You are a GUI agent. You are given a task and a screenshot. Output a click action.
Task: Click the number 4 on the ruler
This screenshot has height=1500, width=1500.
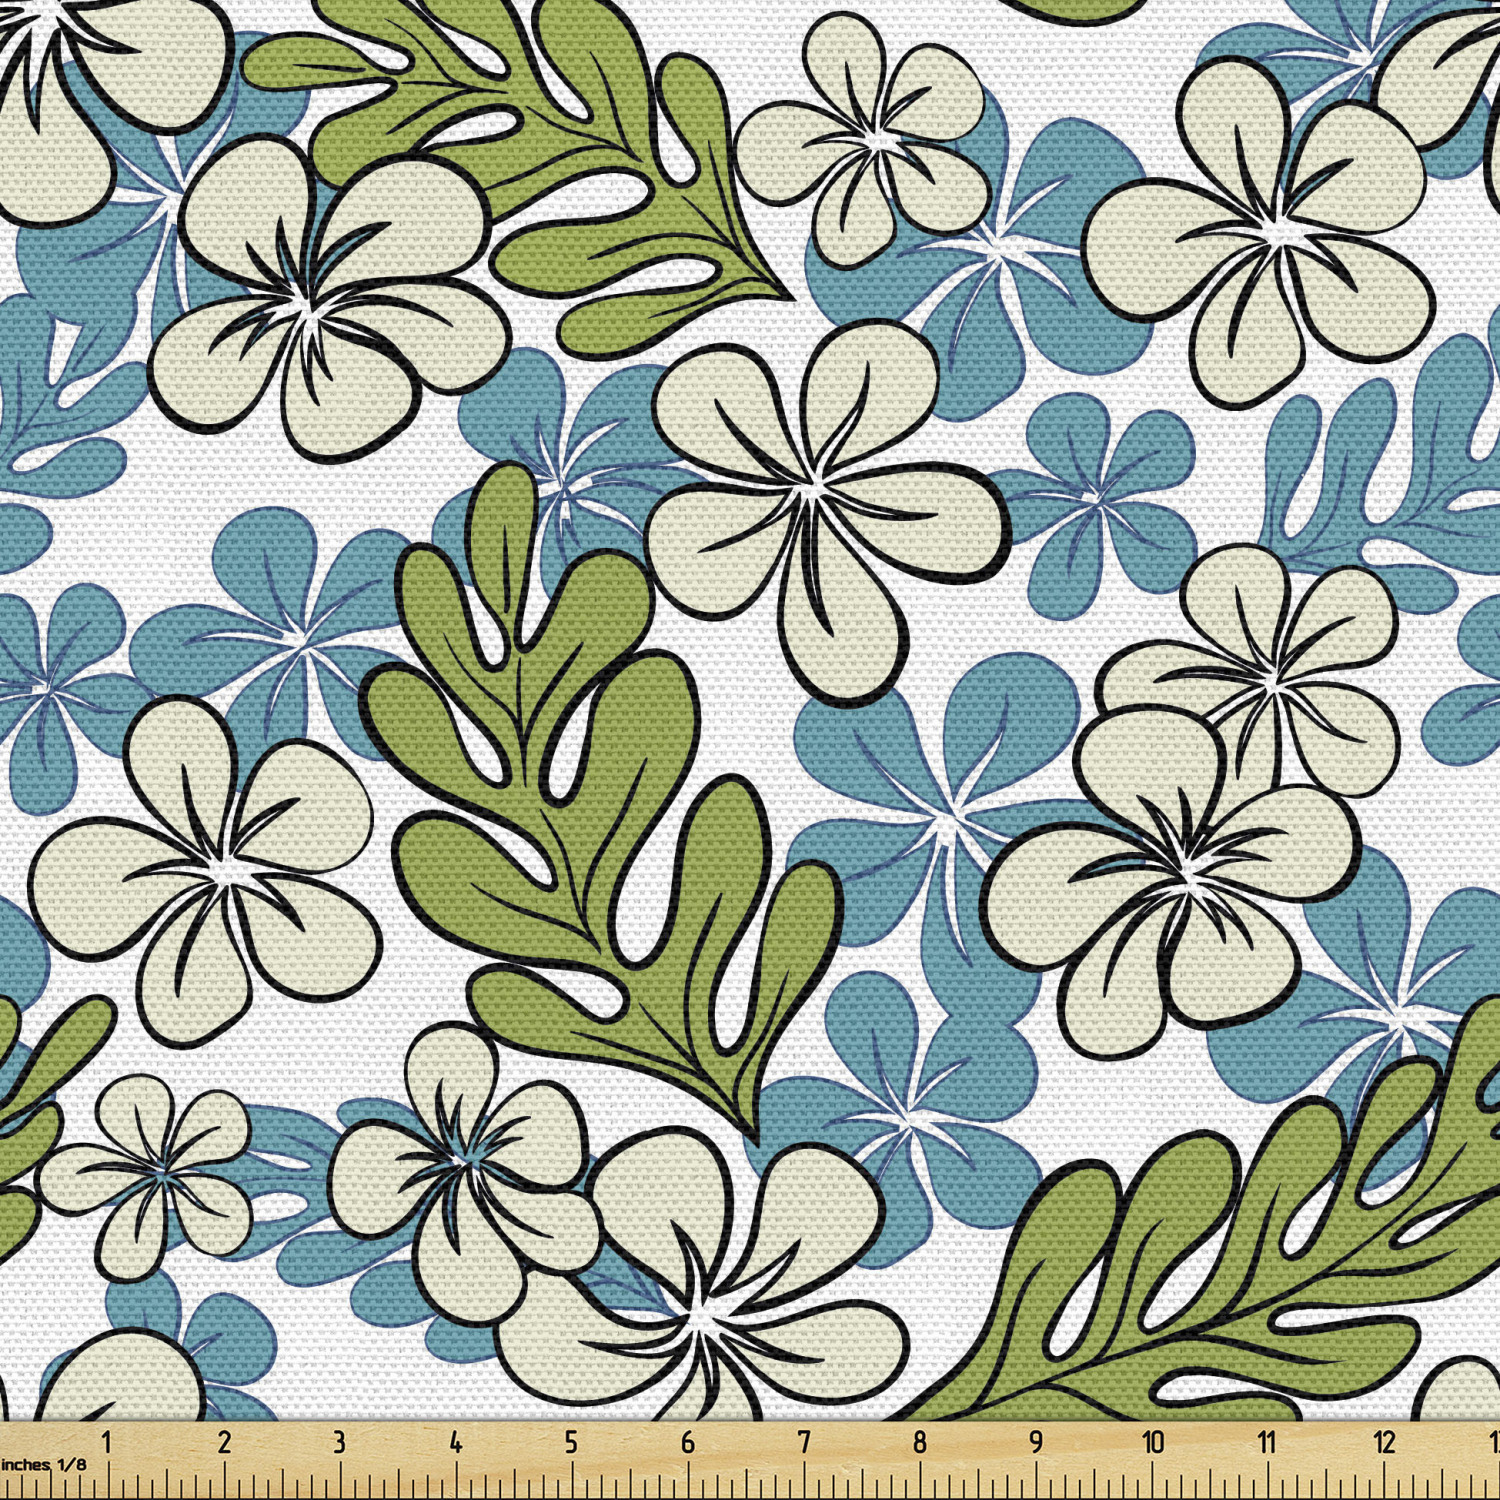pyautogui.click(x=455, y=1442)
